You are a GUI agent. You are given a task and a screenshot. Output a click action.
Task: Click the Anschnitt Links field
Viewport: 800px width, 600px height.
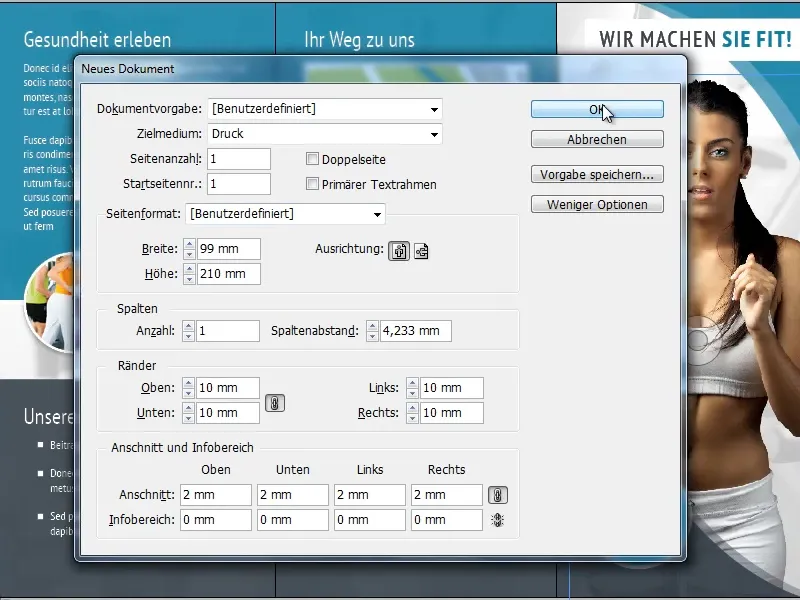tap(370, 495)
